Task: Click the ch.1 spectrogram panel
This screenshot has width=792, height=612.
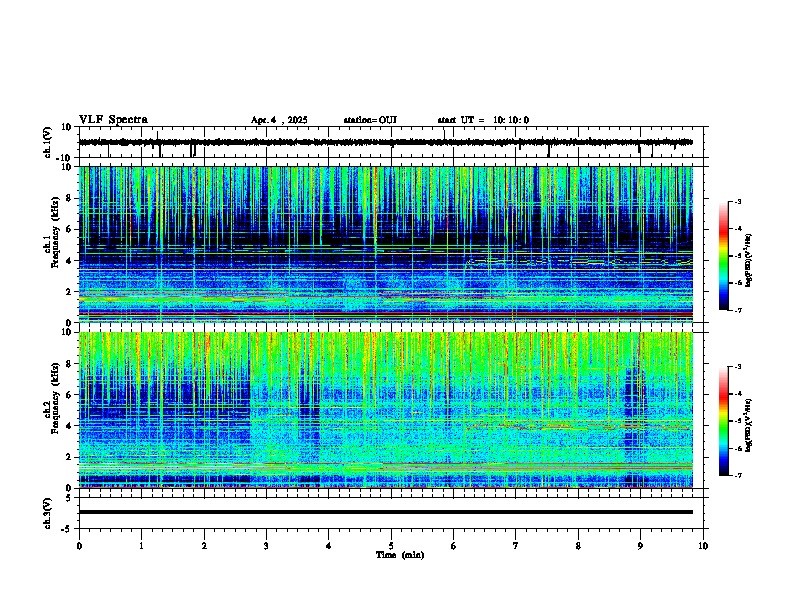Action: (385, 244)
